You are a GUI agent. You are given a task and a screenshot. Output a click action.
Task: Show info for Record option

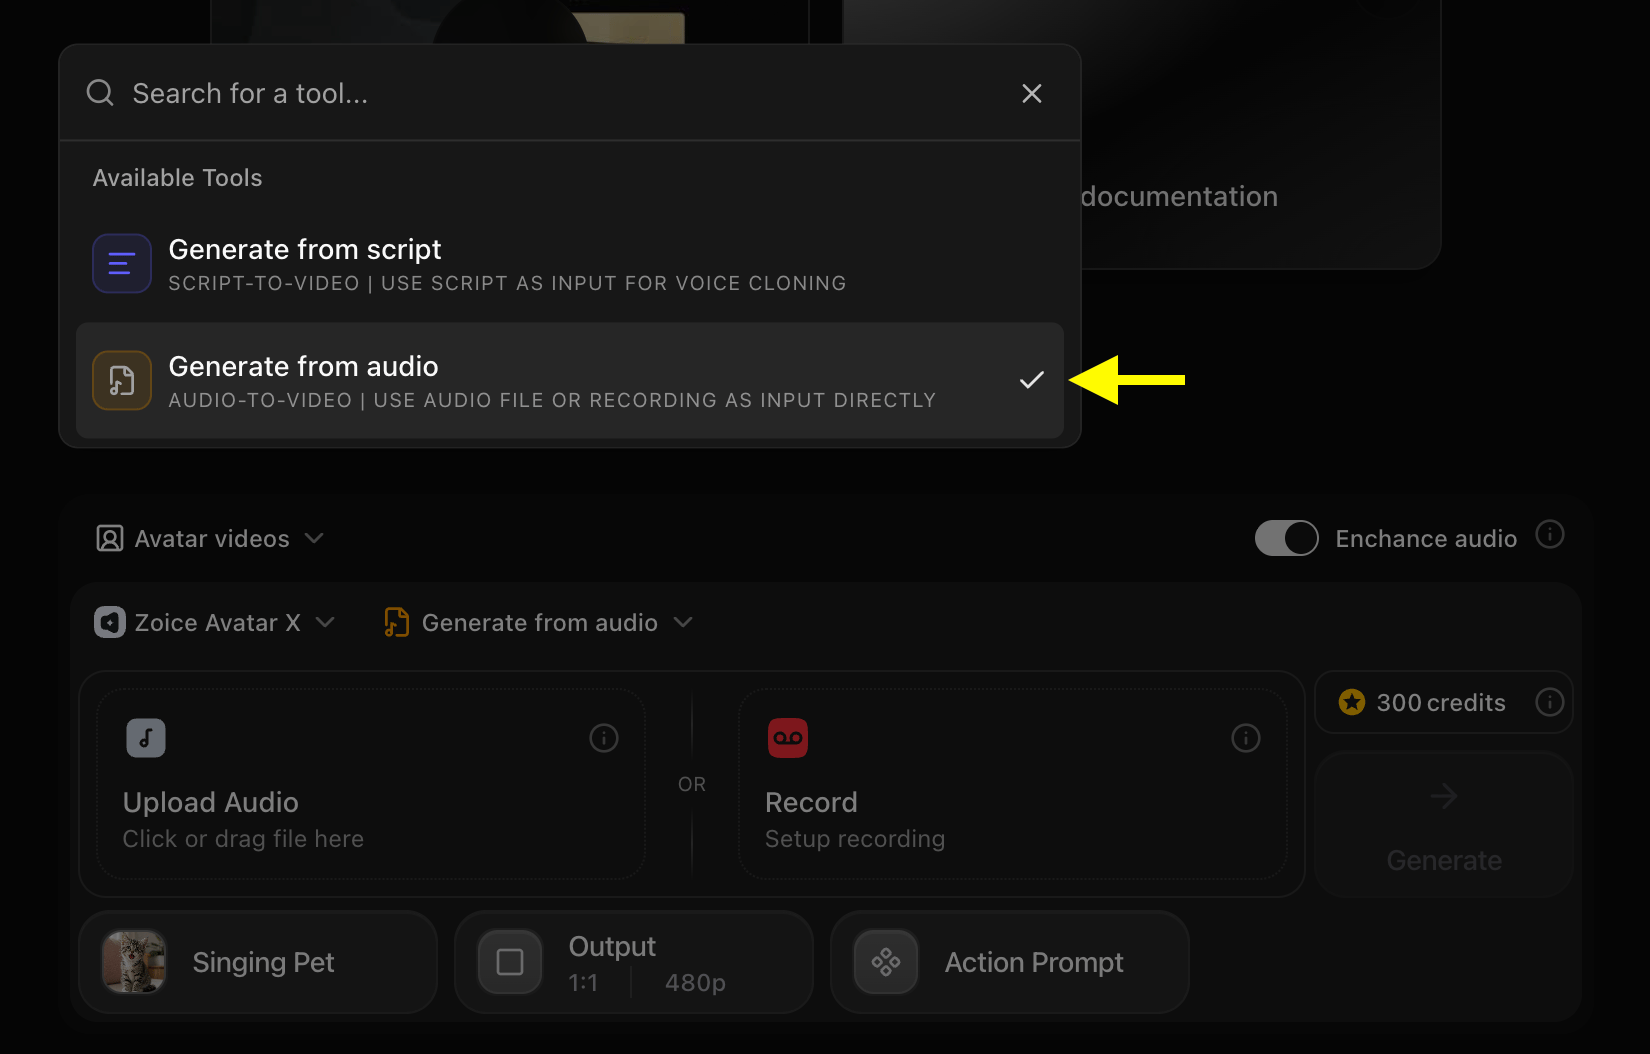tap(1246, 738)
